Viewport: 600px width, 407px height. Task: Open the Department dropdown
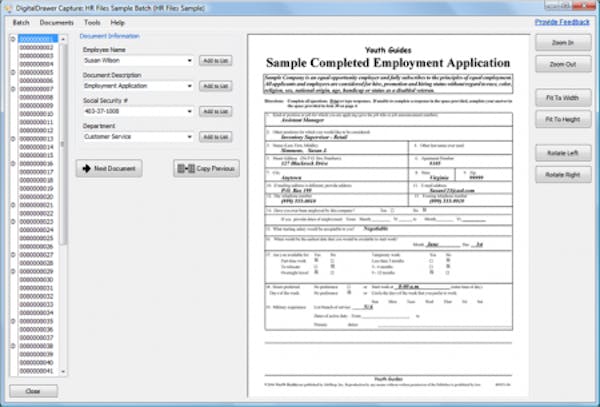pos(189,137)
